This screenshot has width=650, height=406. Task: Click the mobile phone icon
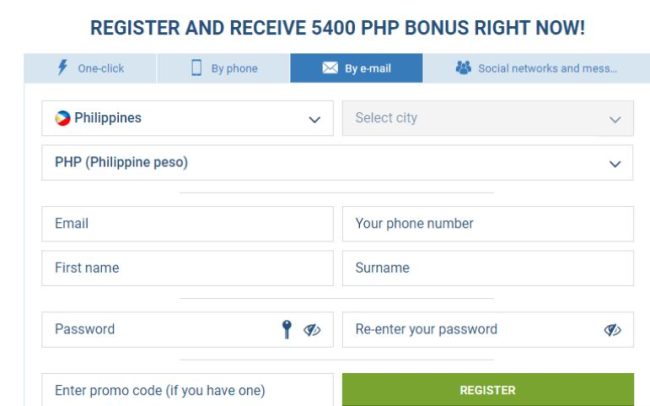click(x=196, y=68)
